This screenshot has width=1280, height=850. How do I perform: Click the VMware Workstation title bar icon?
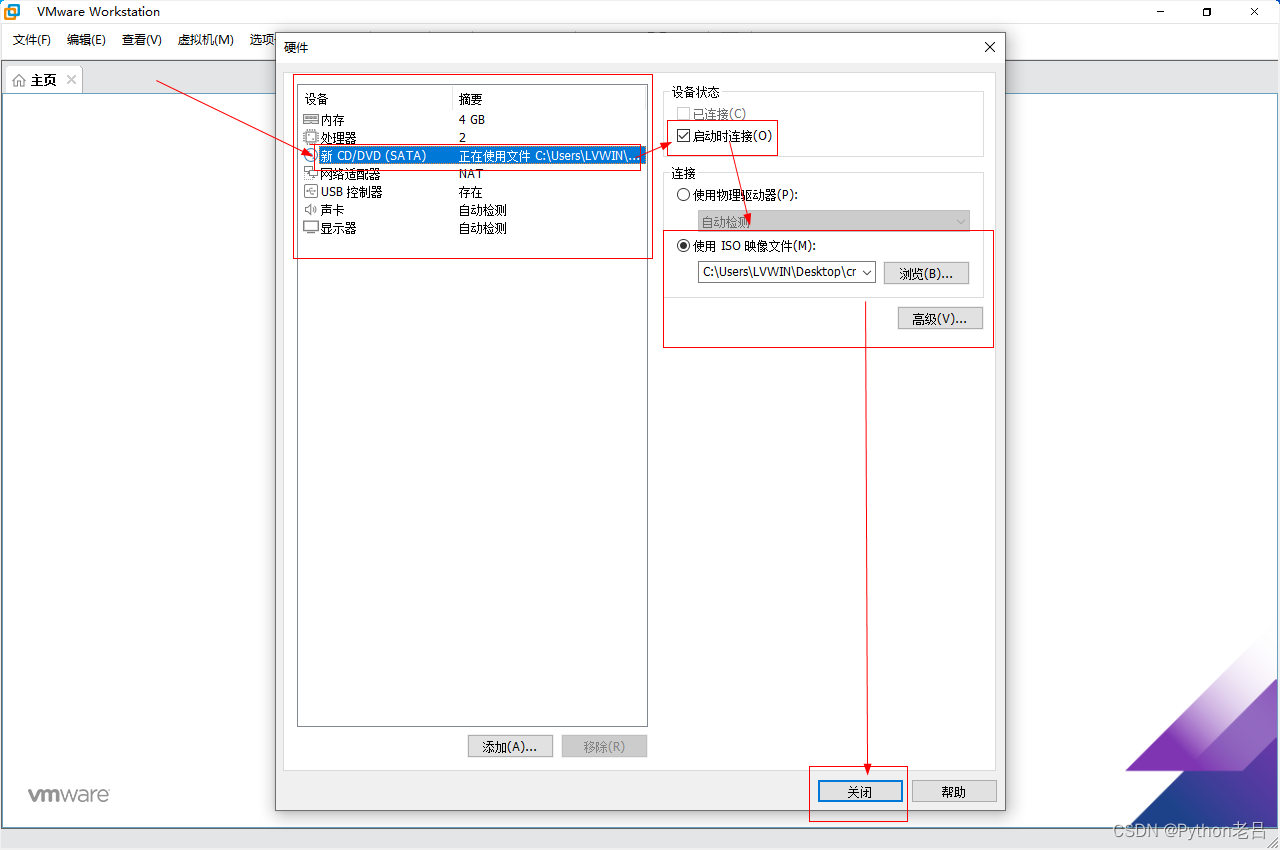[x=12, y=12]
